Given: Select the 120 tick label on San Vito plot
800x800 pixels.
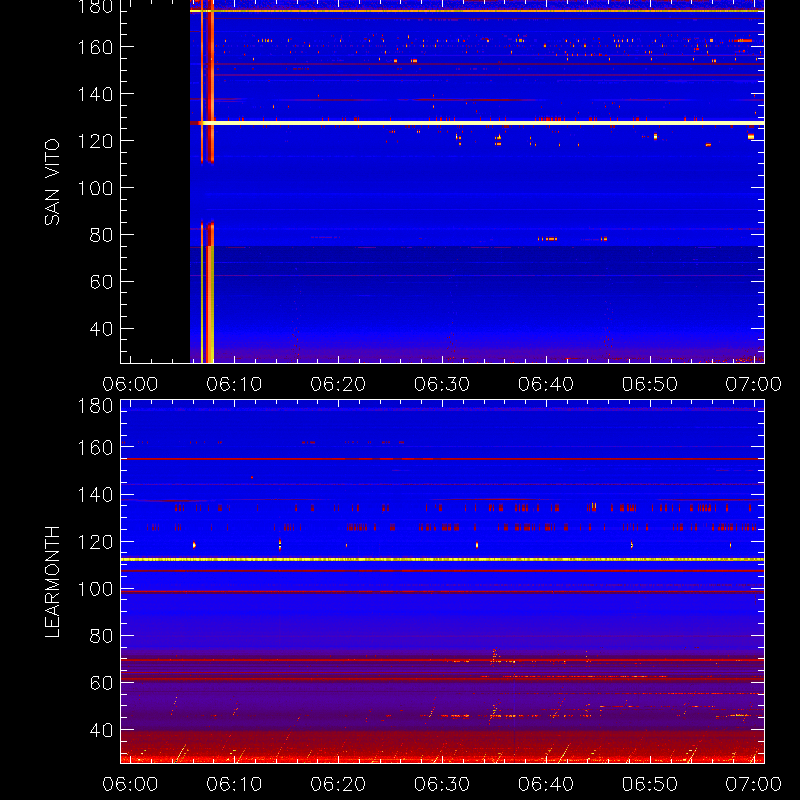Looking at the screenshot, I should coord(95,141).
